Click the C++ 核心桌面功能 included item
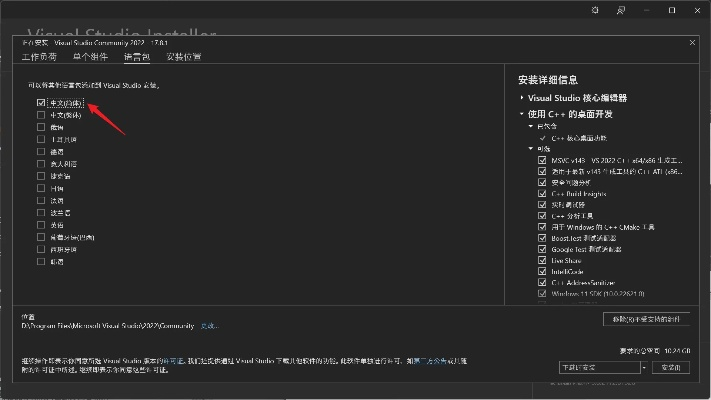Viewport: 711px width, 400px height. [579, 138]
